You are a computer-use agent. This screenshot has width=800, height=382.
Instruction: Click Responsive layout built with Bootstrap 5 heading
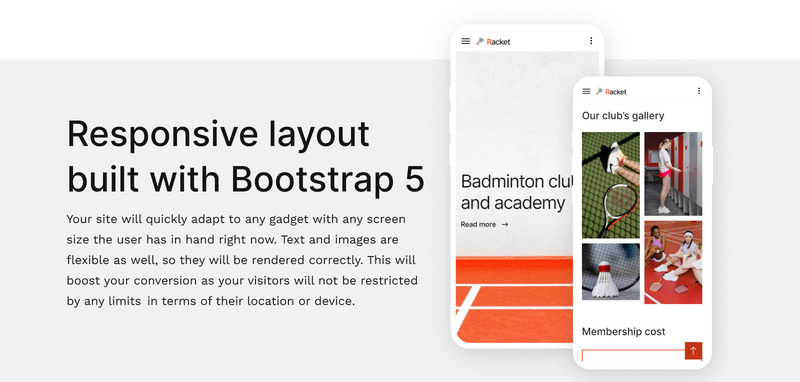[x=245, y=157]
